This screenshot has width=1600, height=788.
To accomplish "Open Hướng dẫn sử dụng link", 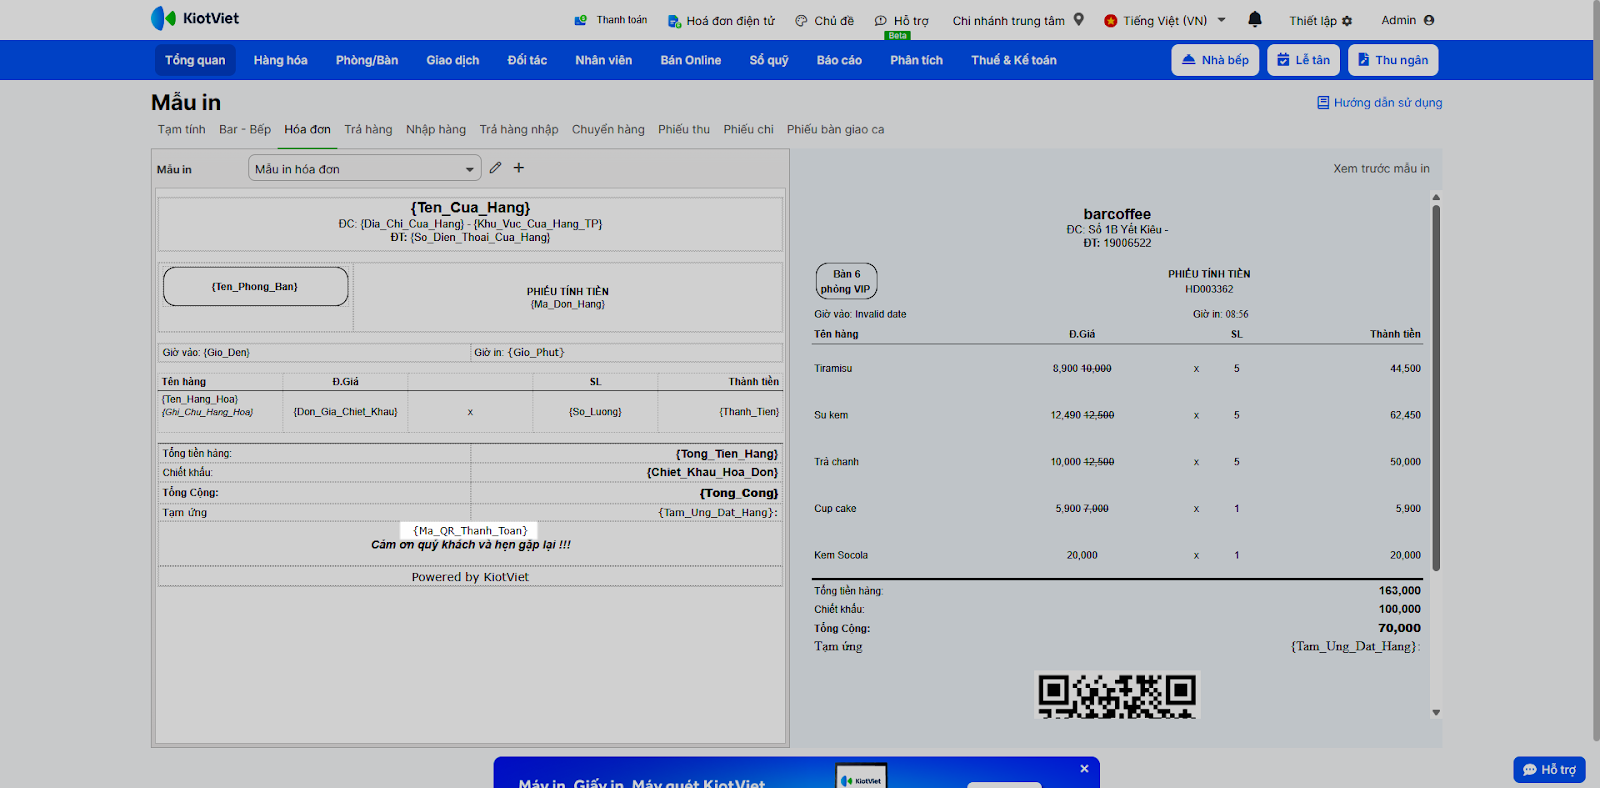I will pos(1380,102).
